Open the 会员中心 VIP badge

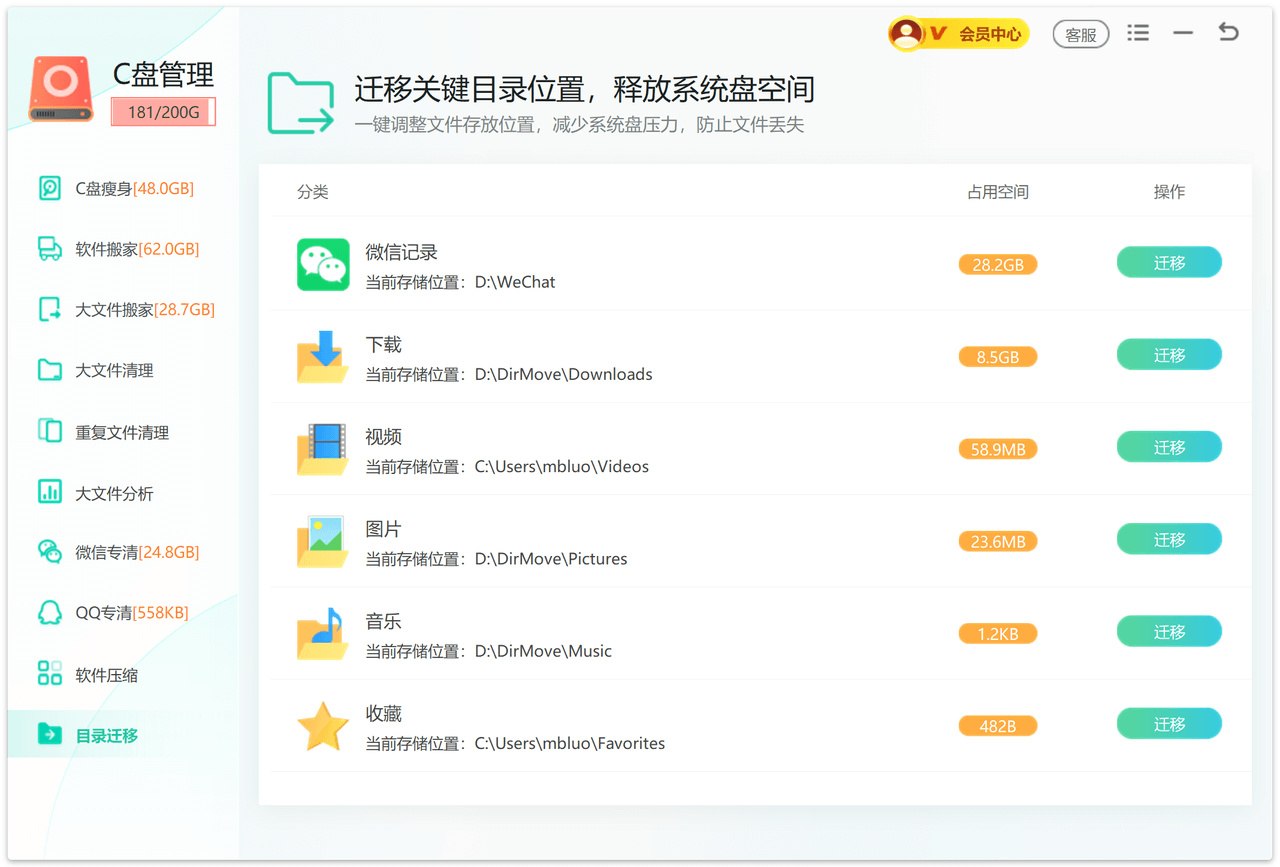coord(958,34)
